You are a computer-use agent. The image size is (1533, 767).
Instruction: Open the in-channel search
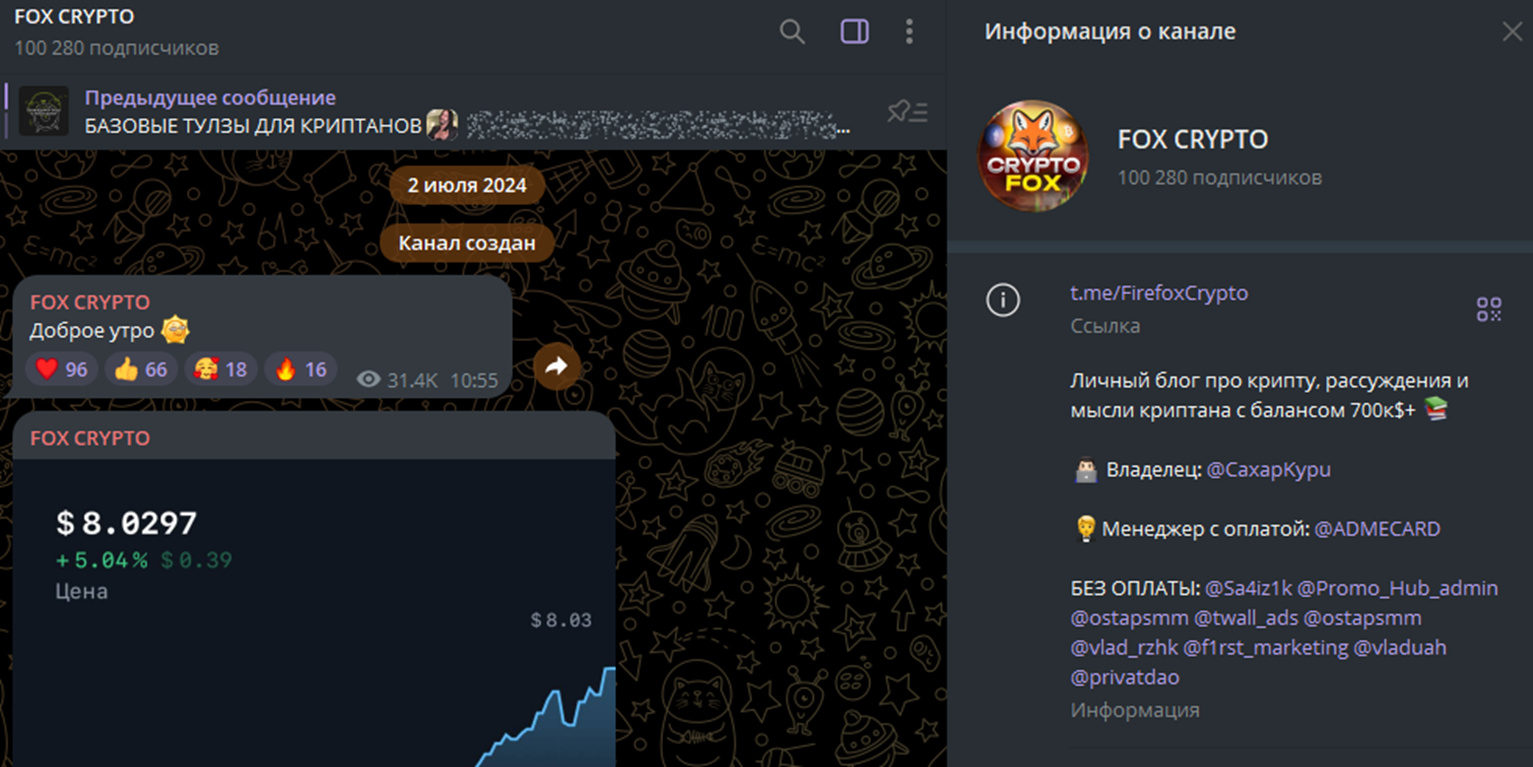click(791, 31)
